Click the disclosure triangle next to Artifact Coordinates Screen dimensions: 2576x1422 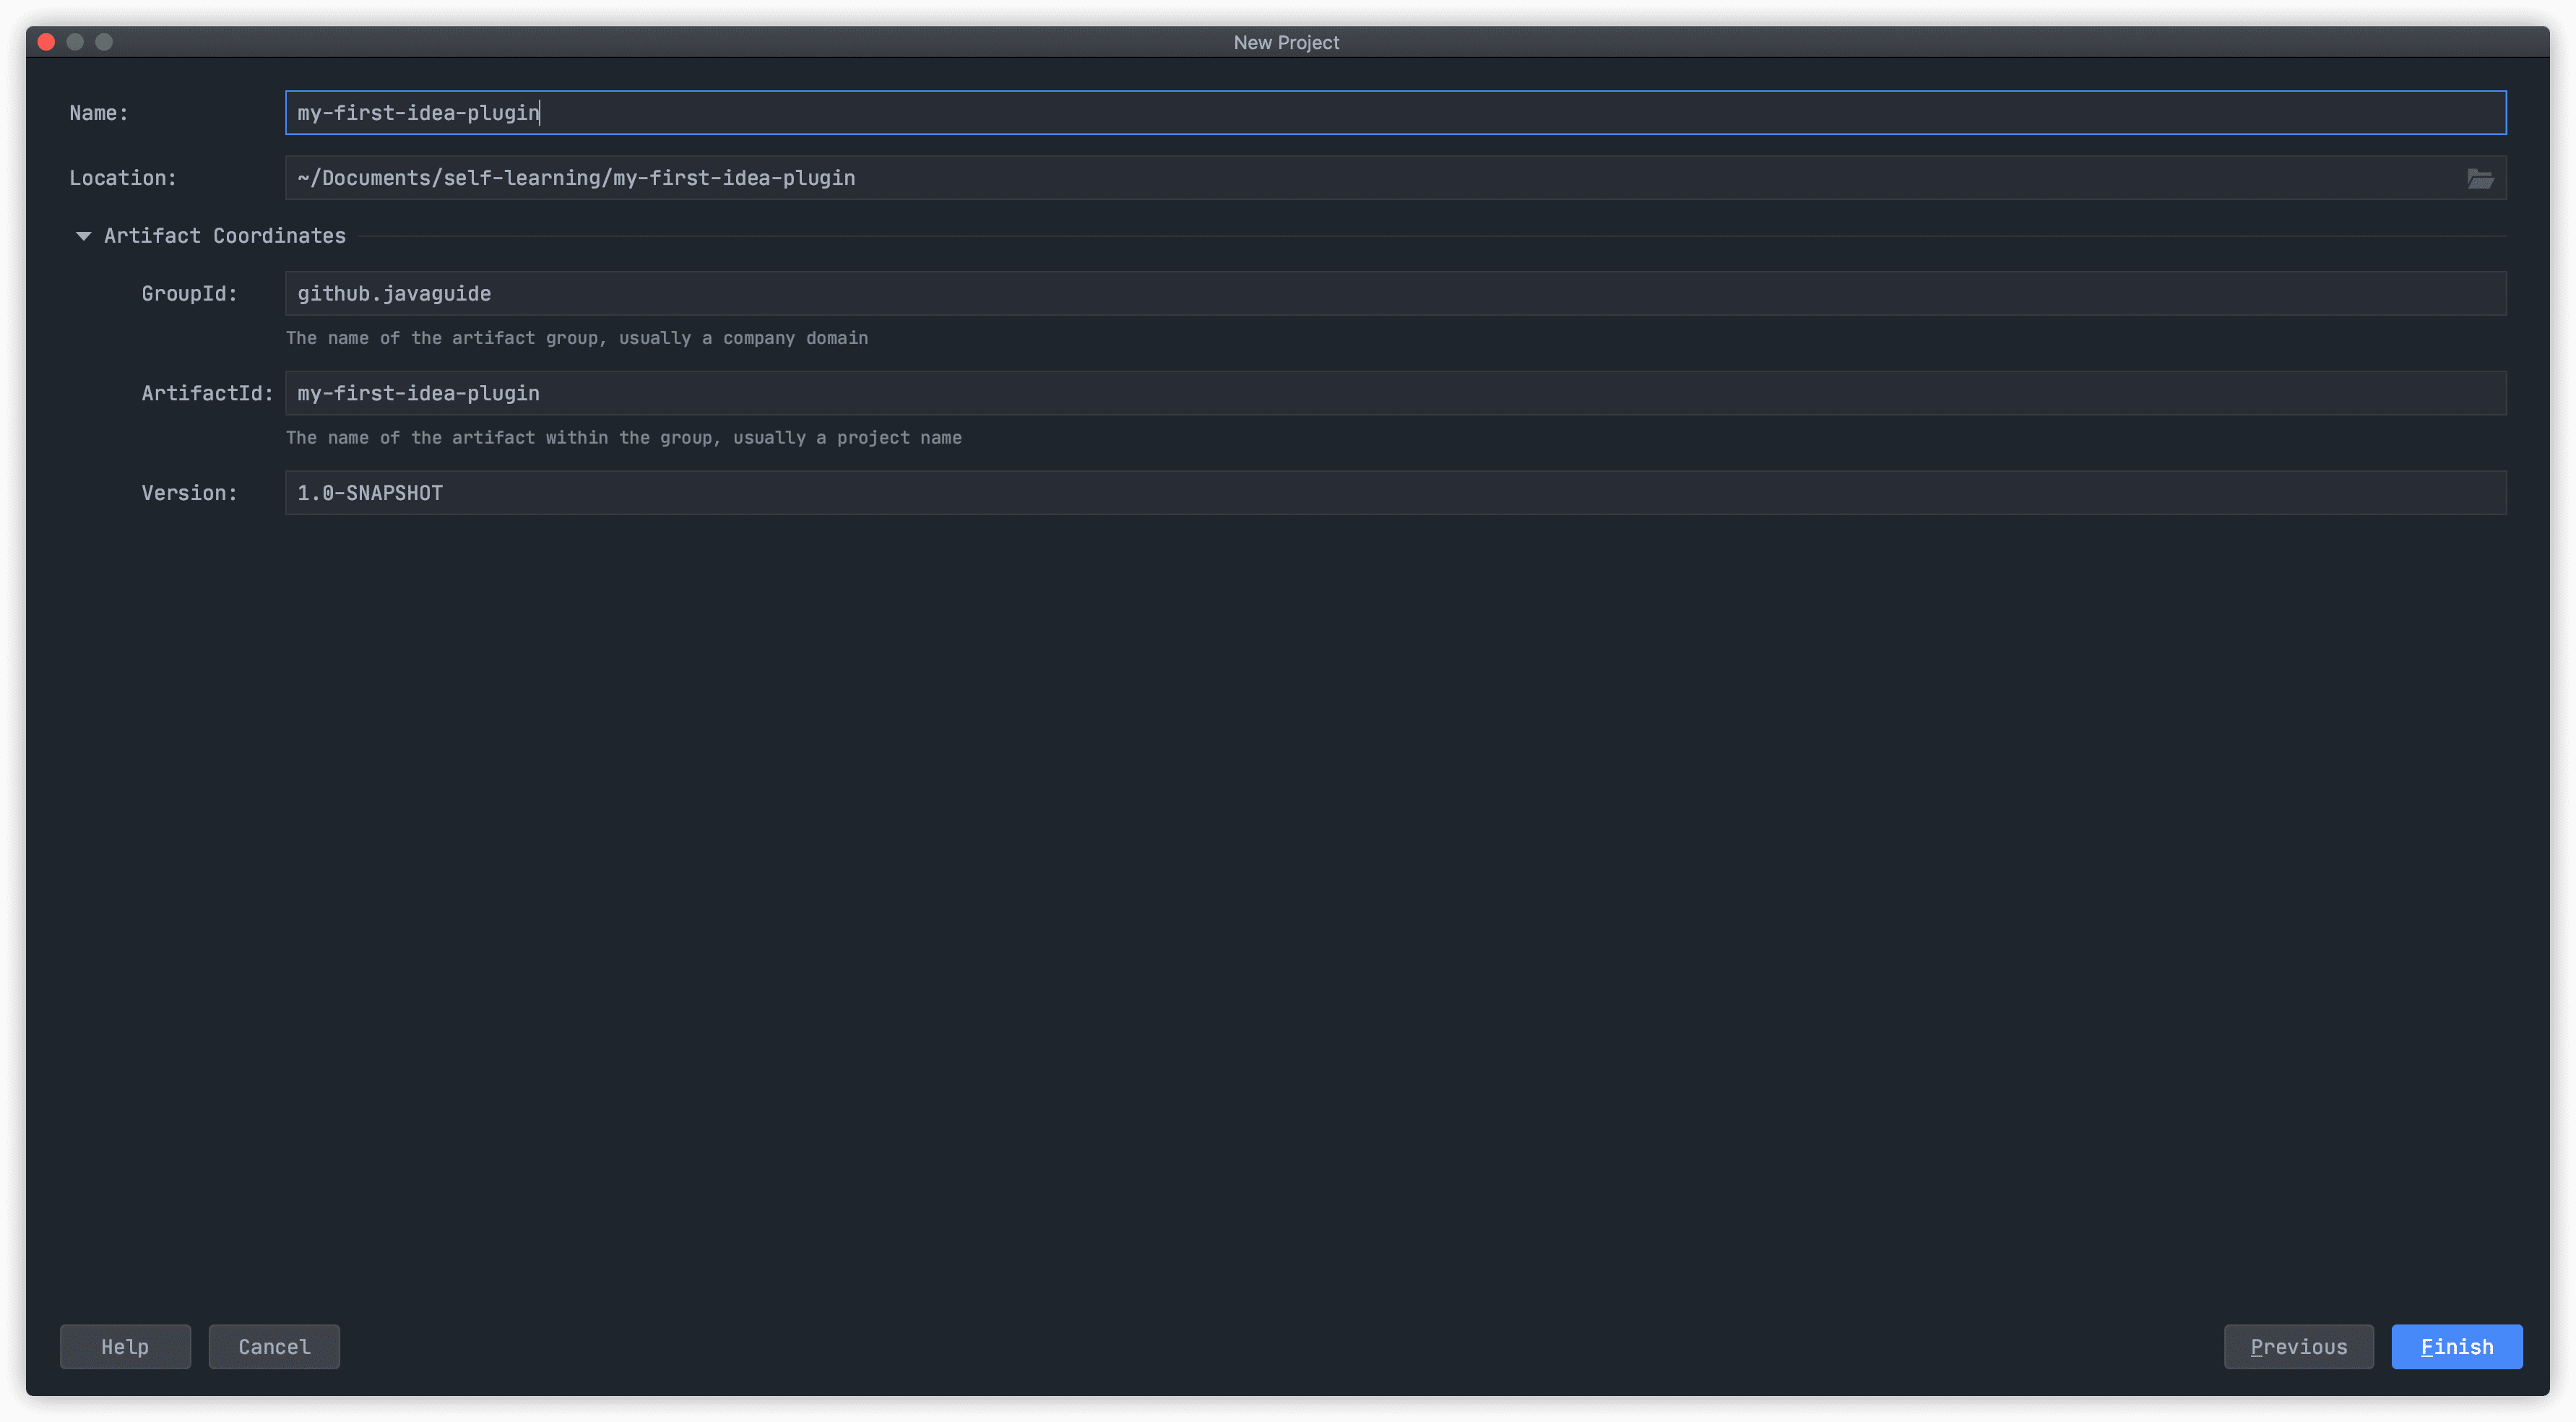[82, 235]
